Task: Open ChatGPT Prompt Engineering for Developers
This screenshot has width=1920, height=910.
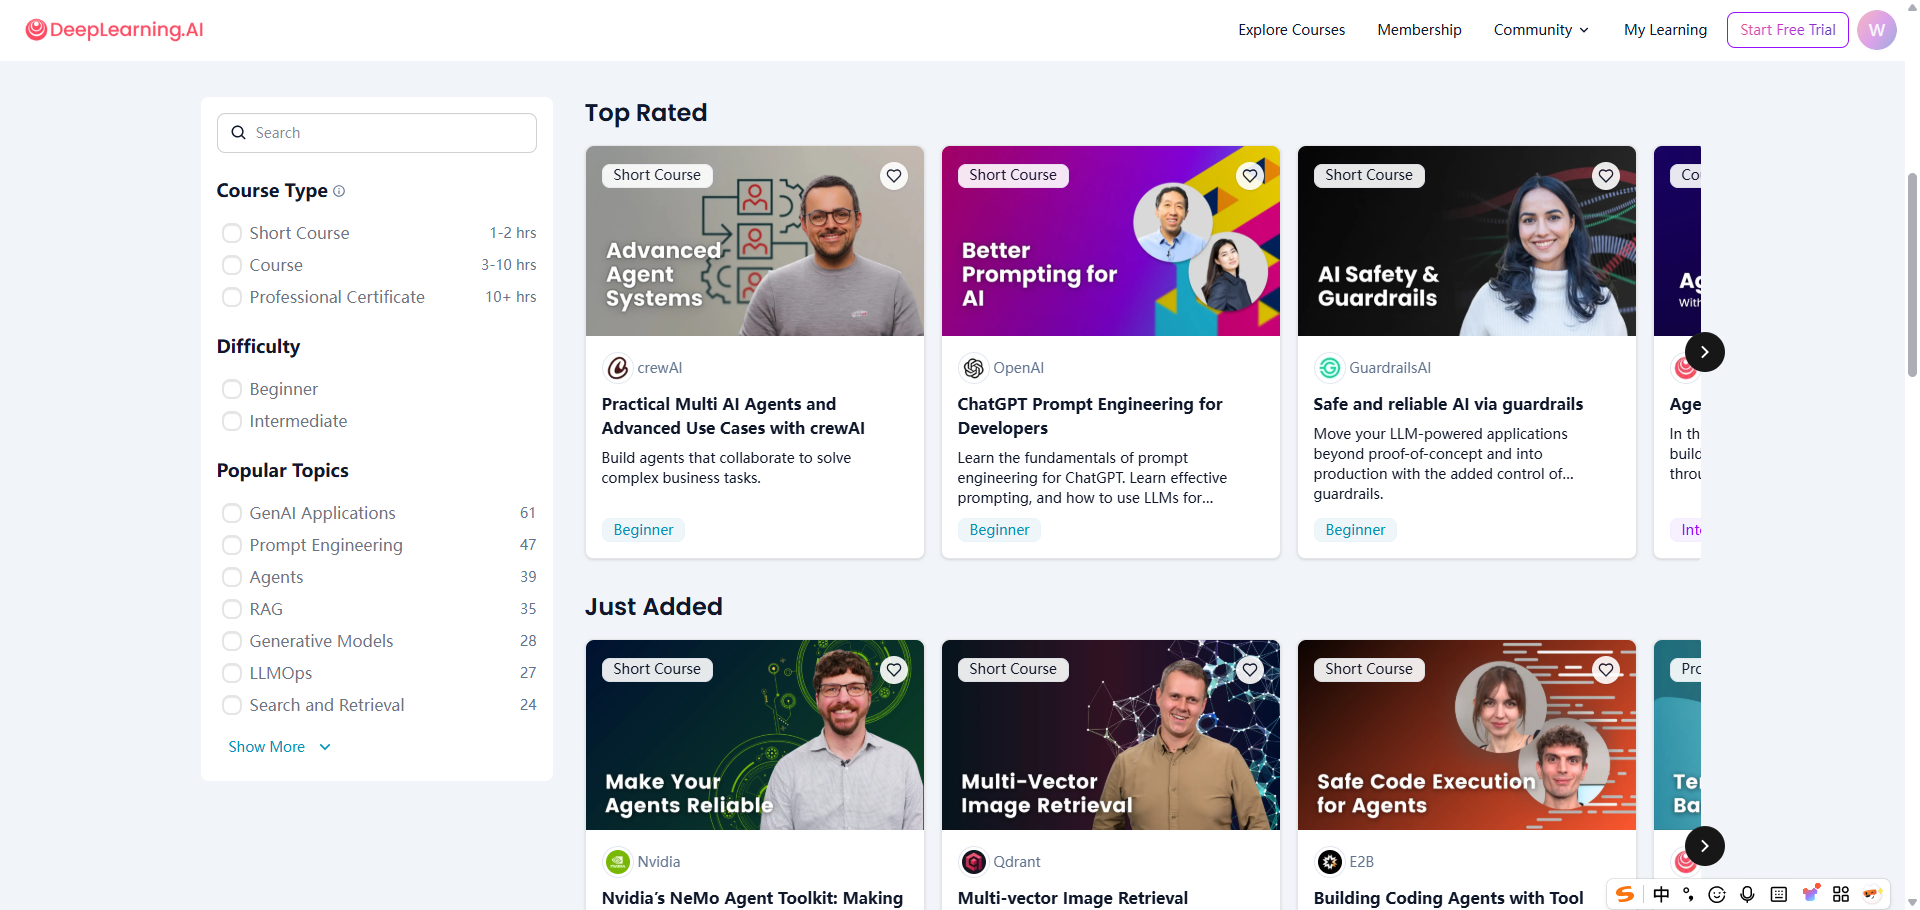Action: 1090,416
